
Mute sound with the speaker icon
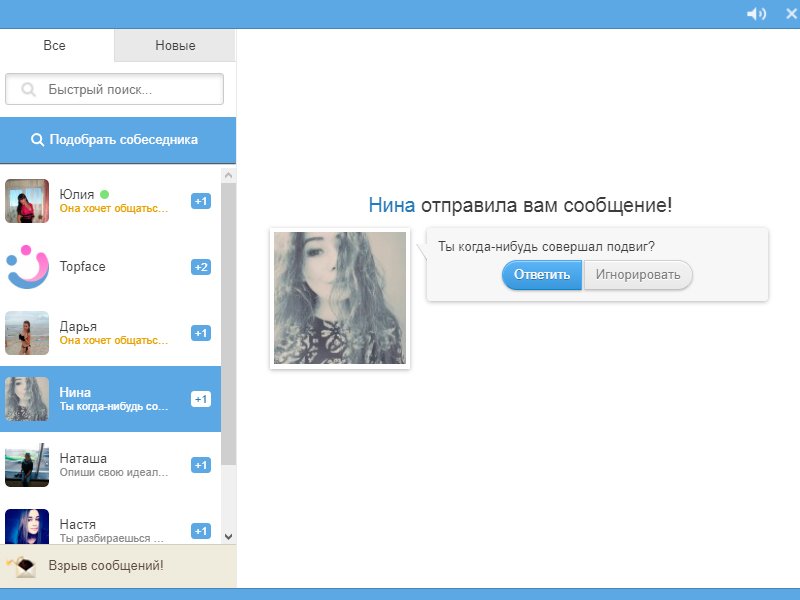756,14
